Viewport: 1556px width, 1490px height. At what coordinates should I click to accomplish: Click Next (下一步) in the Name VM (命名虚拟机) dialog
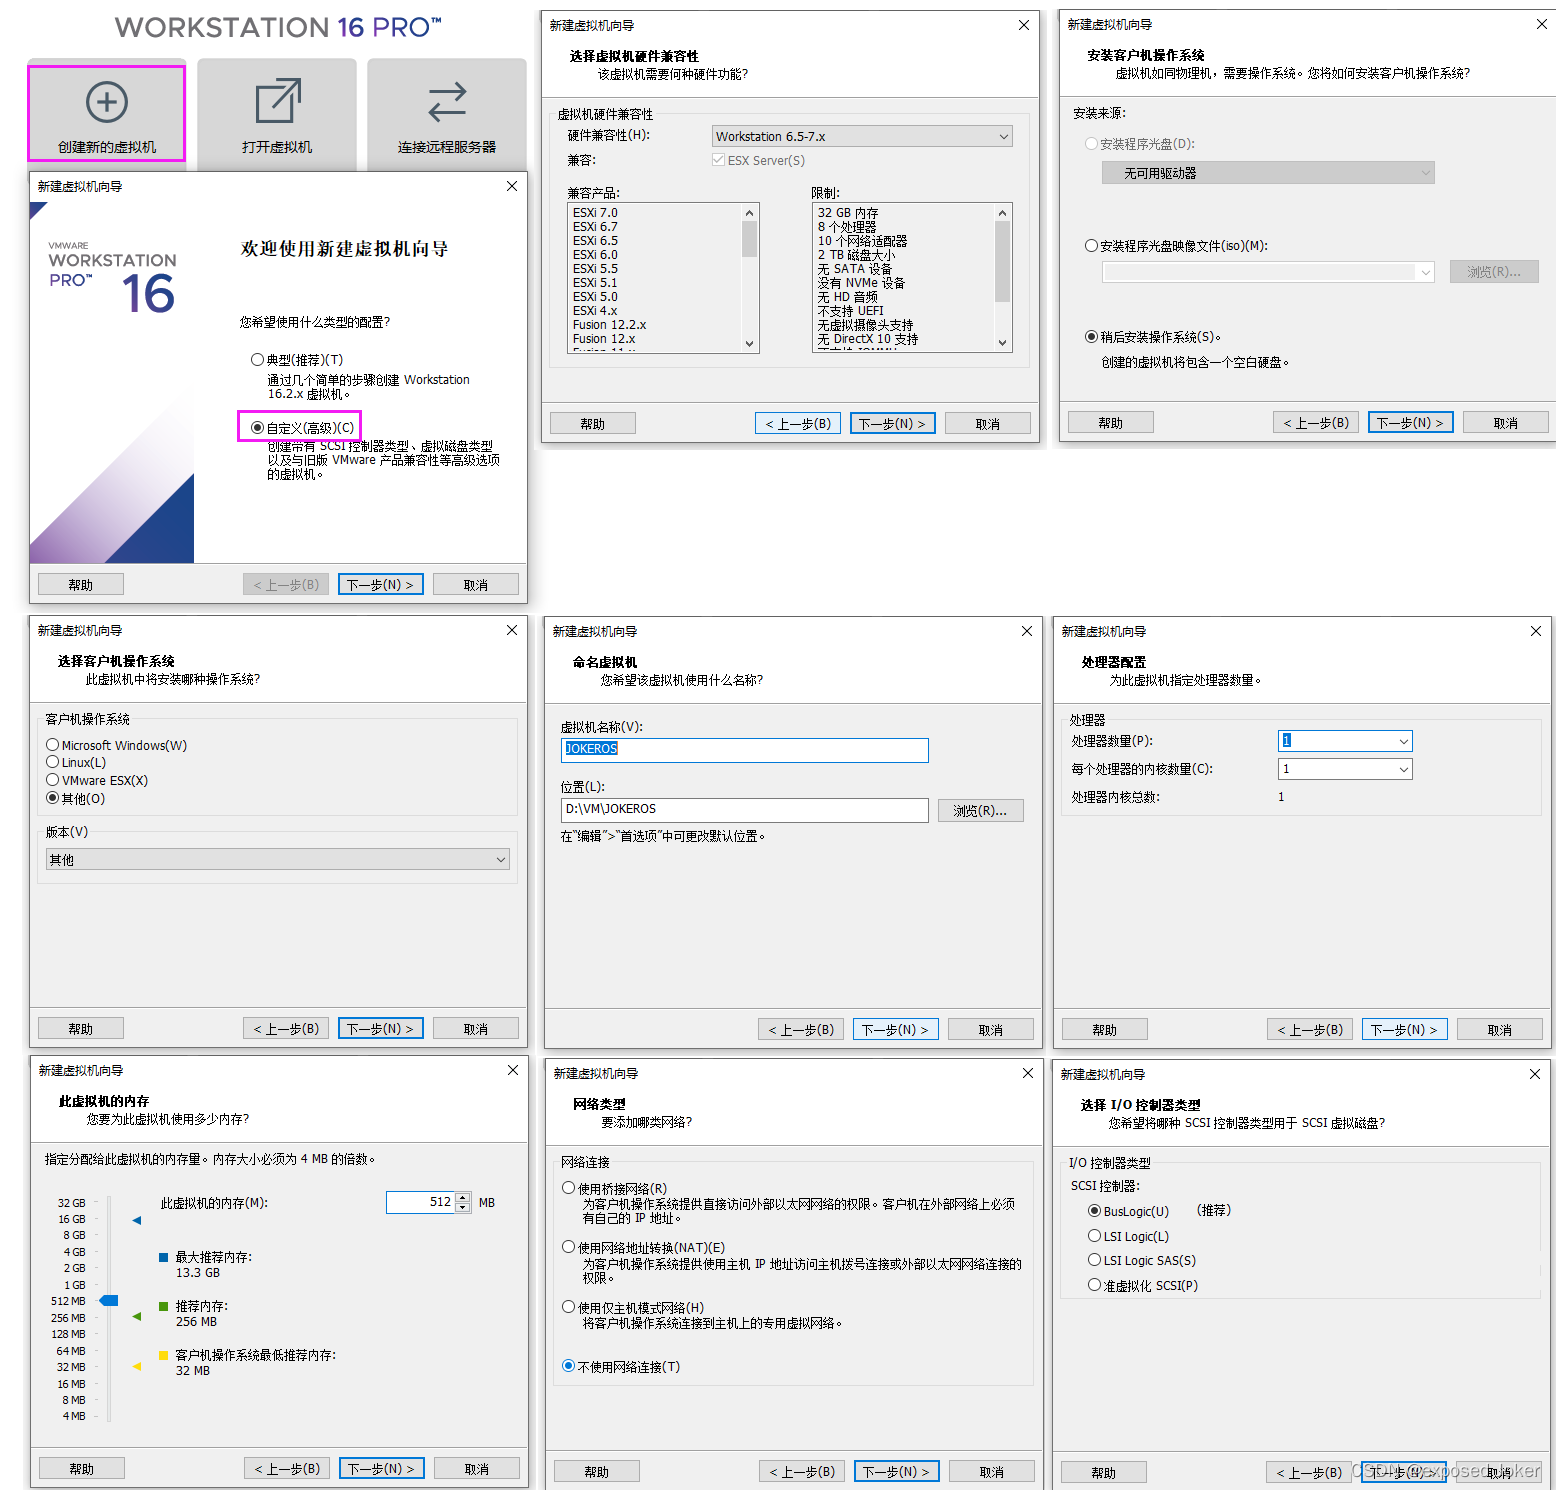895,1029
